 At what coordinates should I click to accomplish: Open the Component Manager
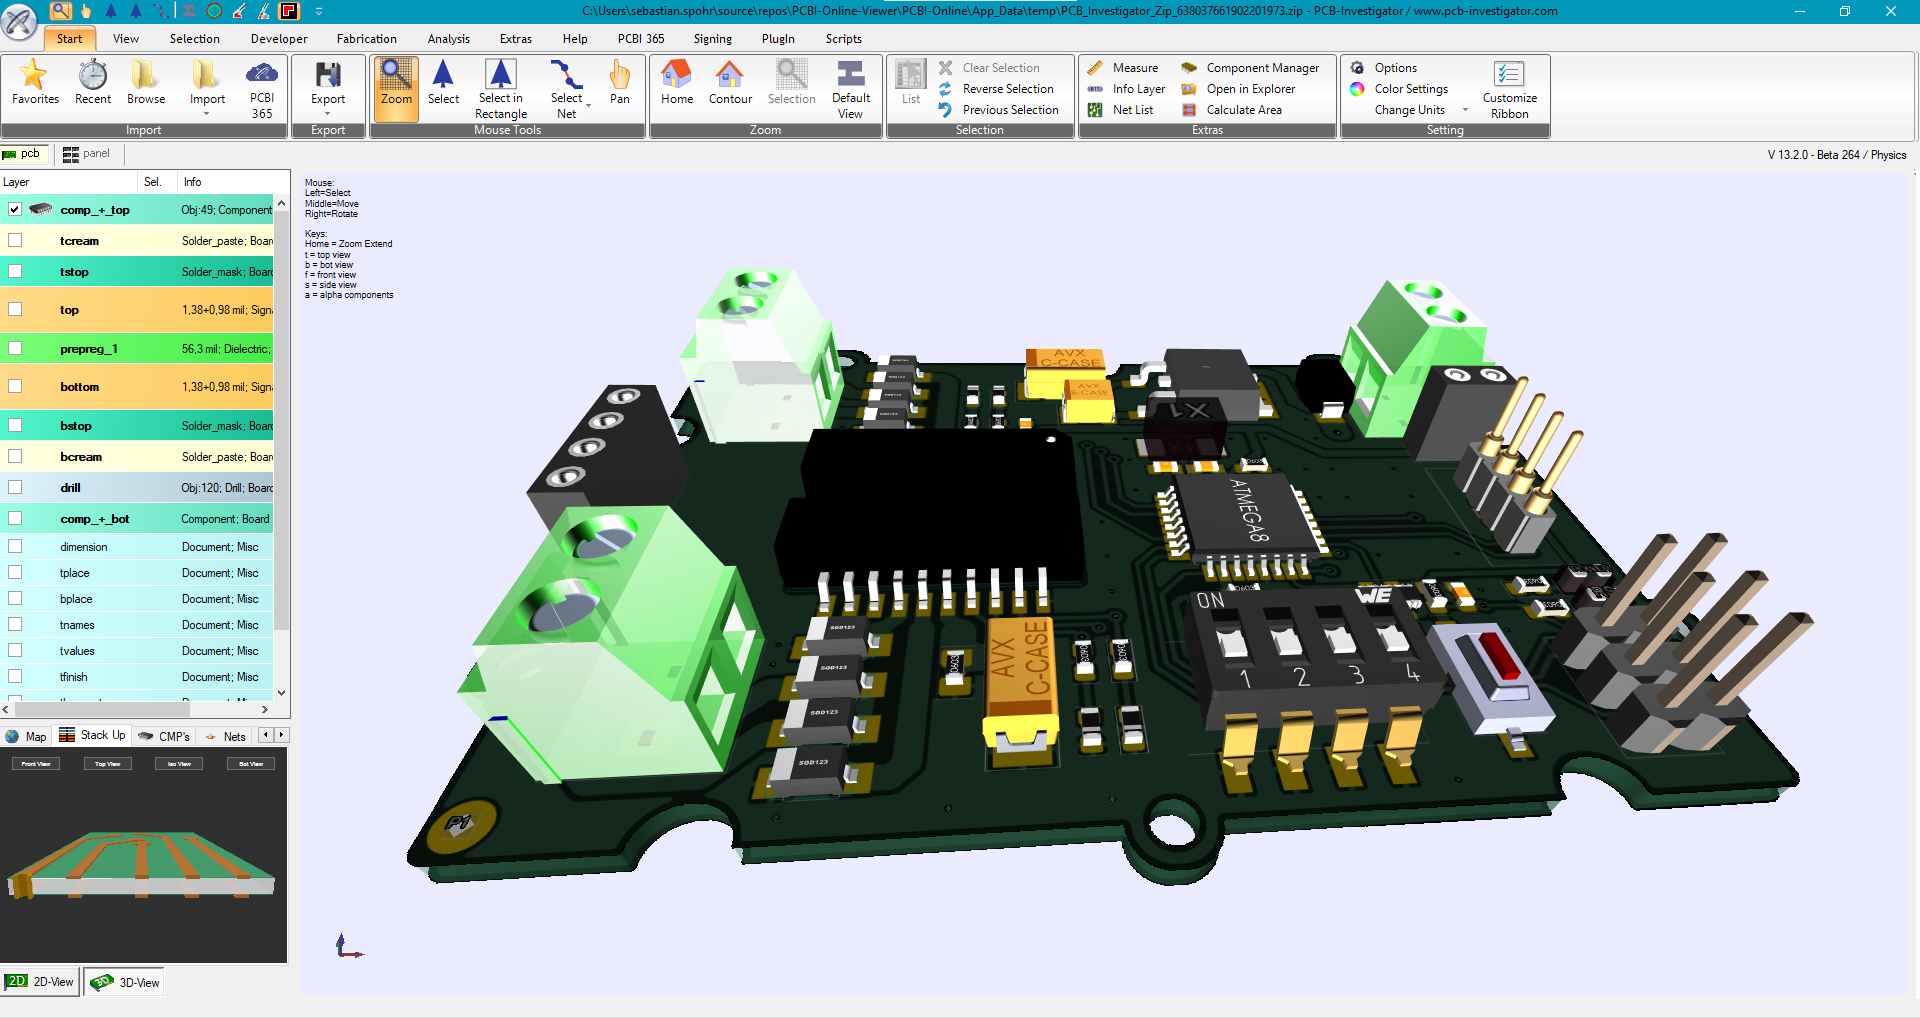(x=1253, y=67)
